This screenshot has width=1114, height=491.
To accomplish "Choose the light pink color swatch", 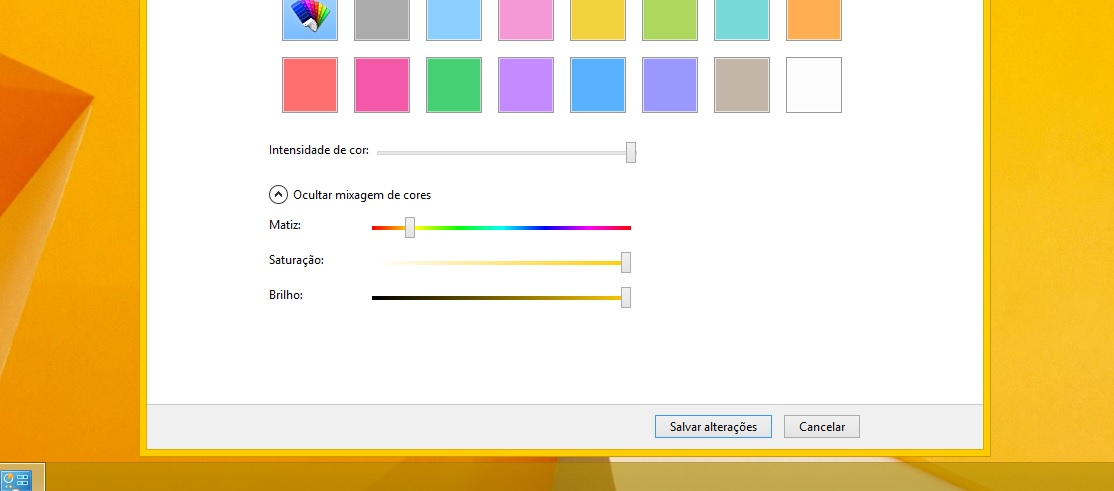I will [x=526, y=19].
